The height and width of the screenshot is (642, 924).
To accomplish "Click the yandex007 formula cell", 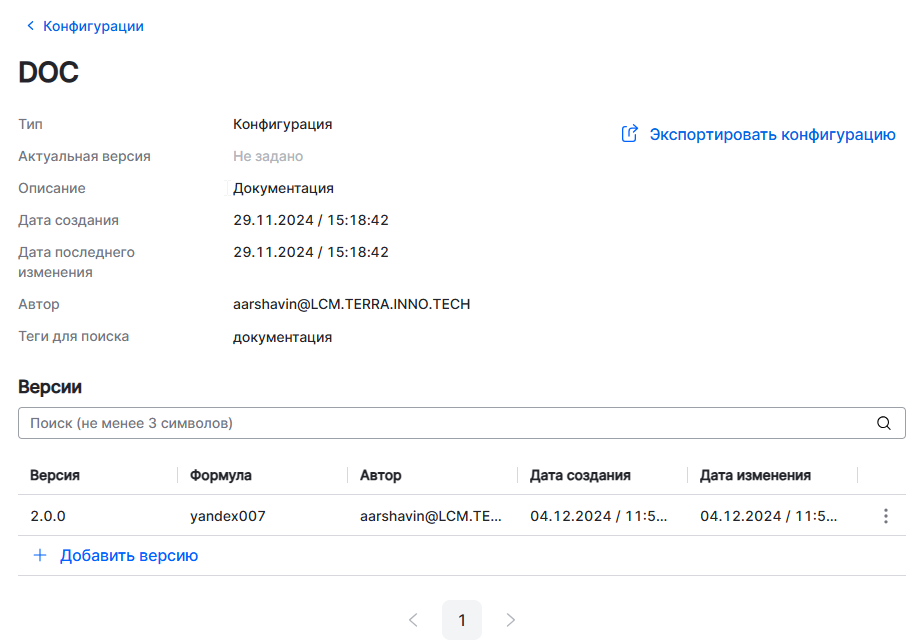I will pyautogui.click(x=228, y=516).
